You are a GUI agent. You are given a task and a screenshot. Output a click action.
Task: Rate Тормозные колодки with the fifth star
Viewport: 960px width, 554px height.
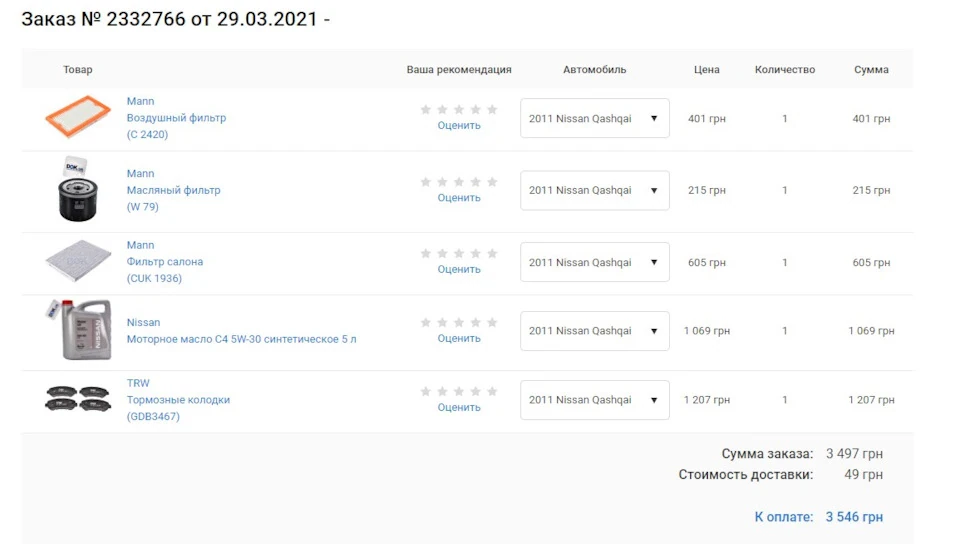click(x=492, y=392)
